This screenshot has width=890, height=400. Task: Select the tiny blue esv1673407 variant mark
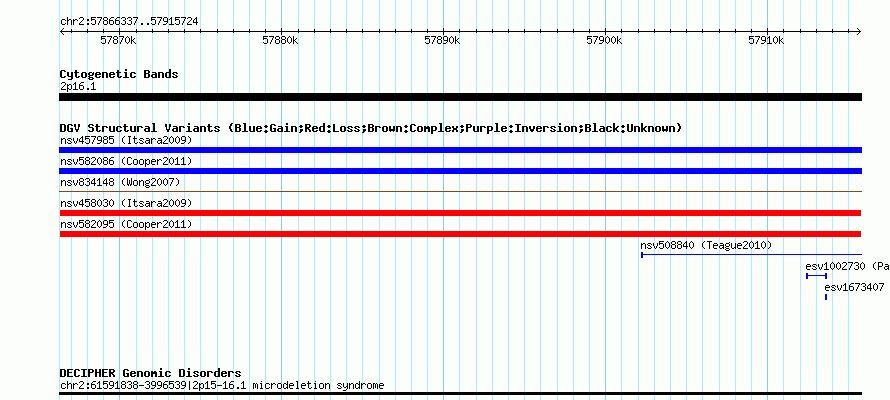point(826,297)
